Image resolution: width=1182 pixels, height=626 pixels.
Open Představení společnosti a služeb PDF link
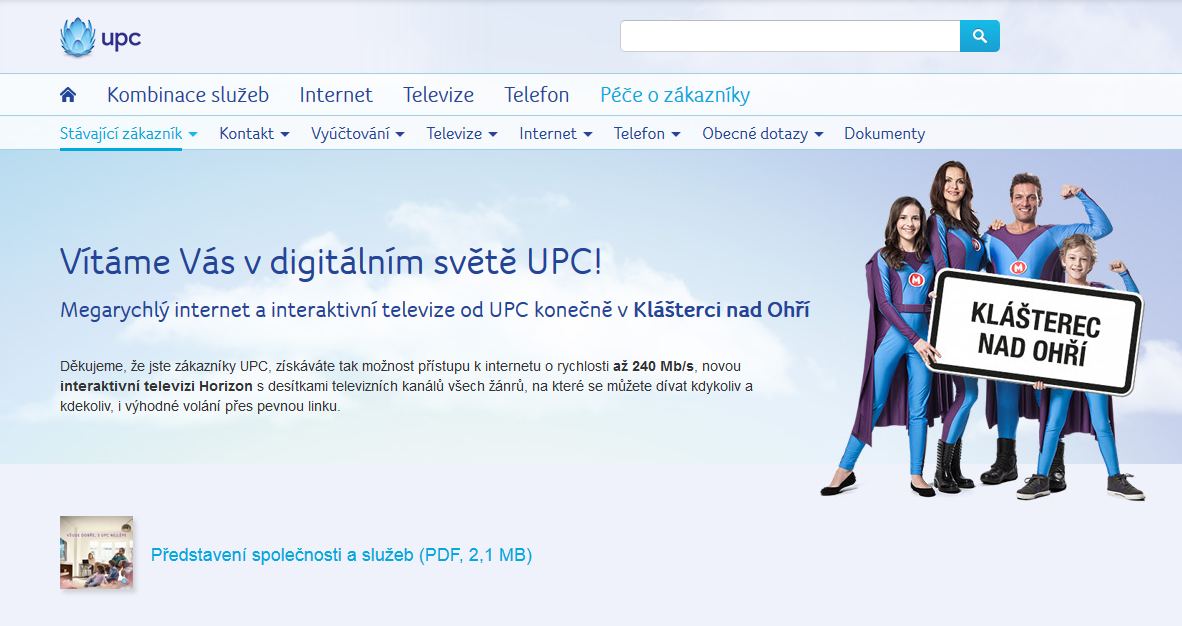341,555
